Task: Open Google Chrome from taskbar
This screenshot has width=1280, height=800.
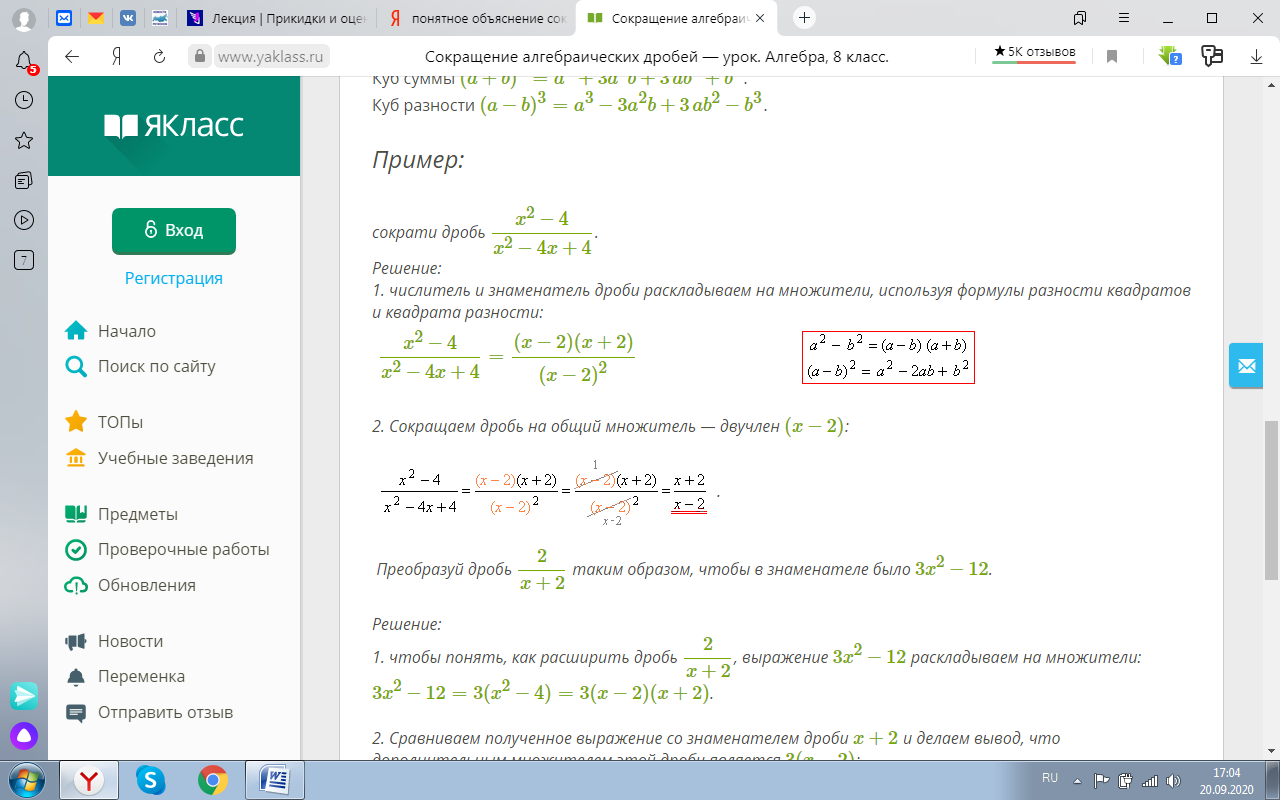Action: pyautogui.click(x=212, y=779)
